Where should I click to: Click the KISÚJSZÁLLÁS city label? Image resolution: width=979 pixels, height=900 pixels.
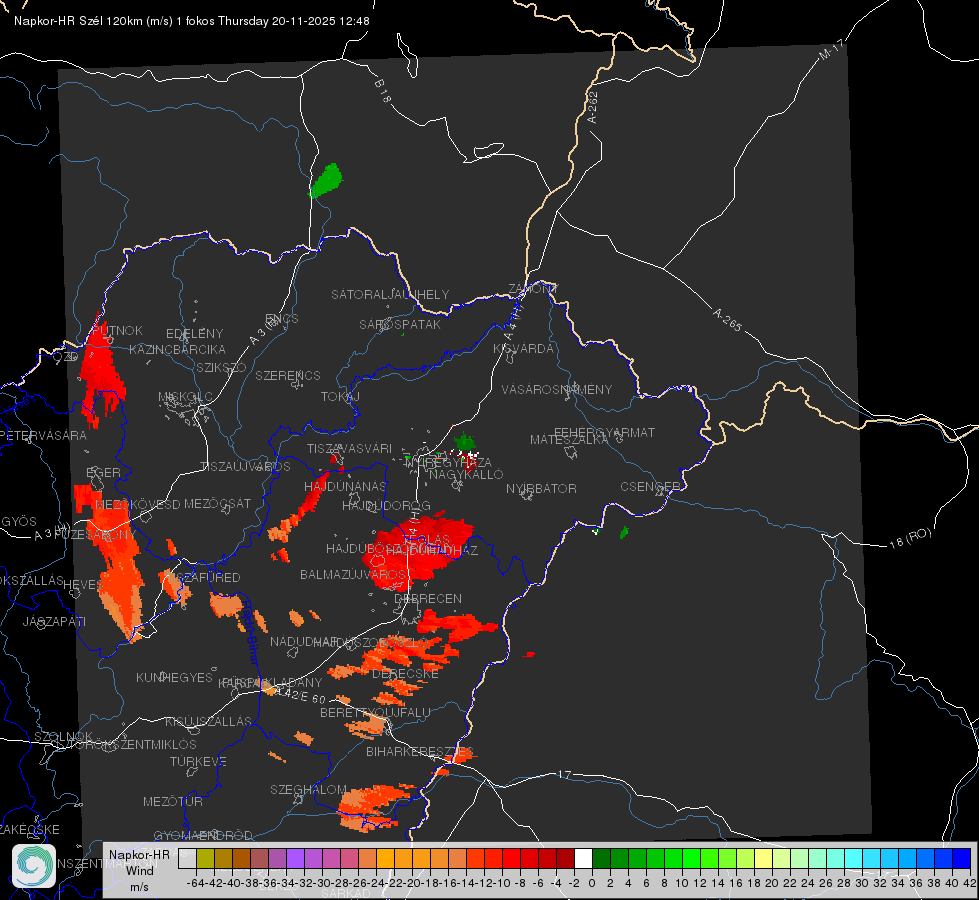tap(208, 721)
